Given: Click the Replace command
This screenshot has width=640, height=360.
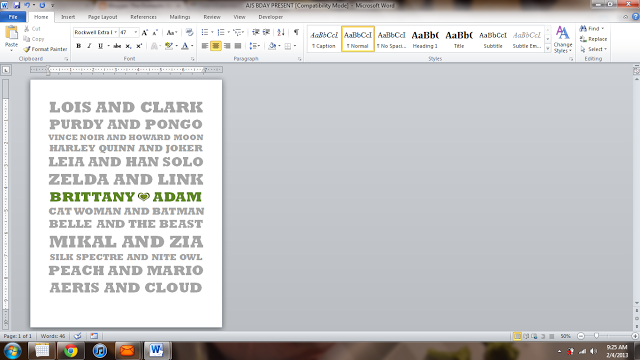Looking at the screenshot, I should [x=593, y=39].
